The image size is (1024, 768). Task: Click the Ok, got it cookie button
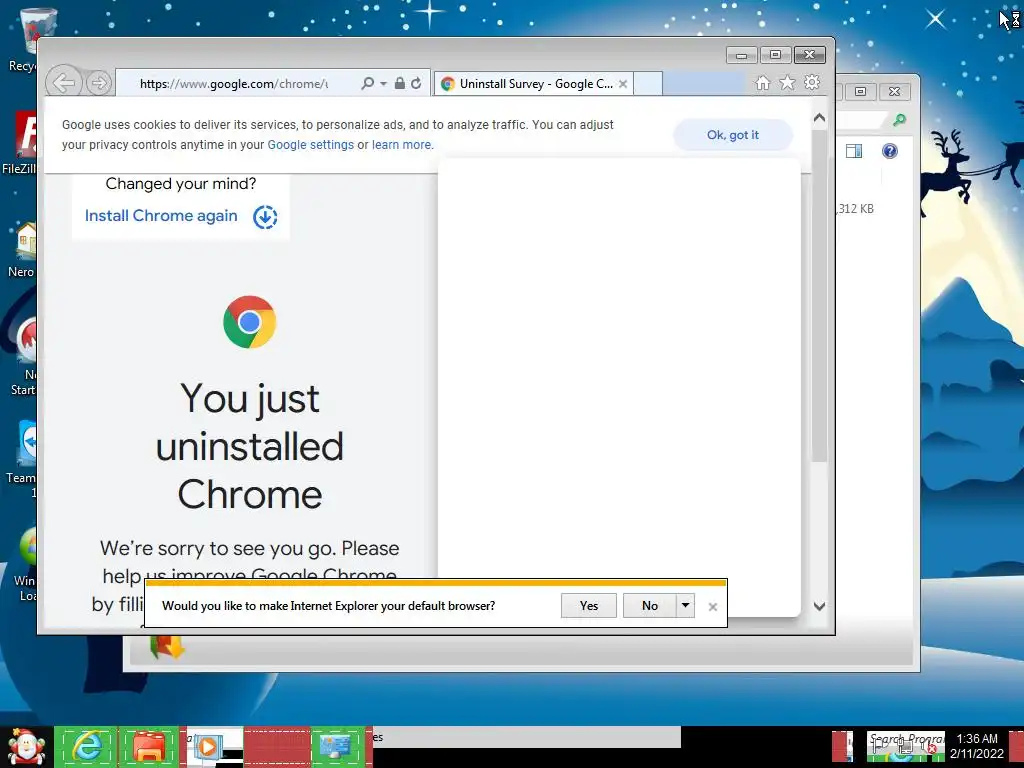click(x=733, y=135)
